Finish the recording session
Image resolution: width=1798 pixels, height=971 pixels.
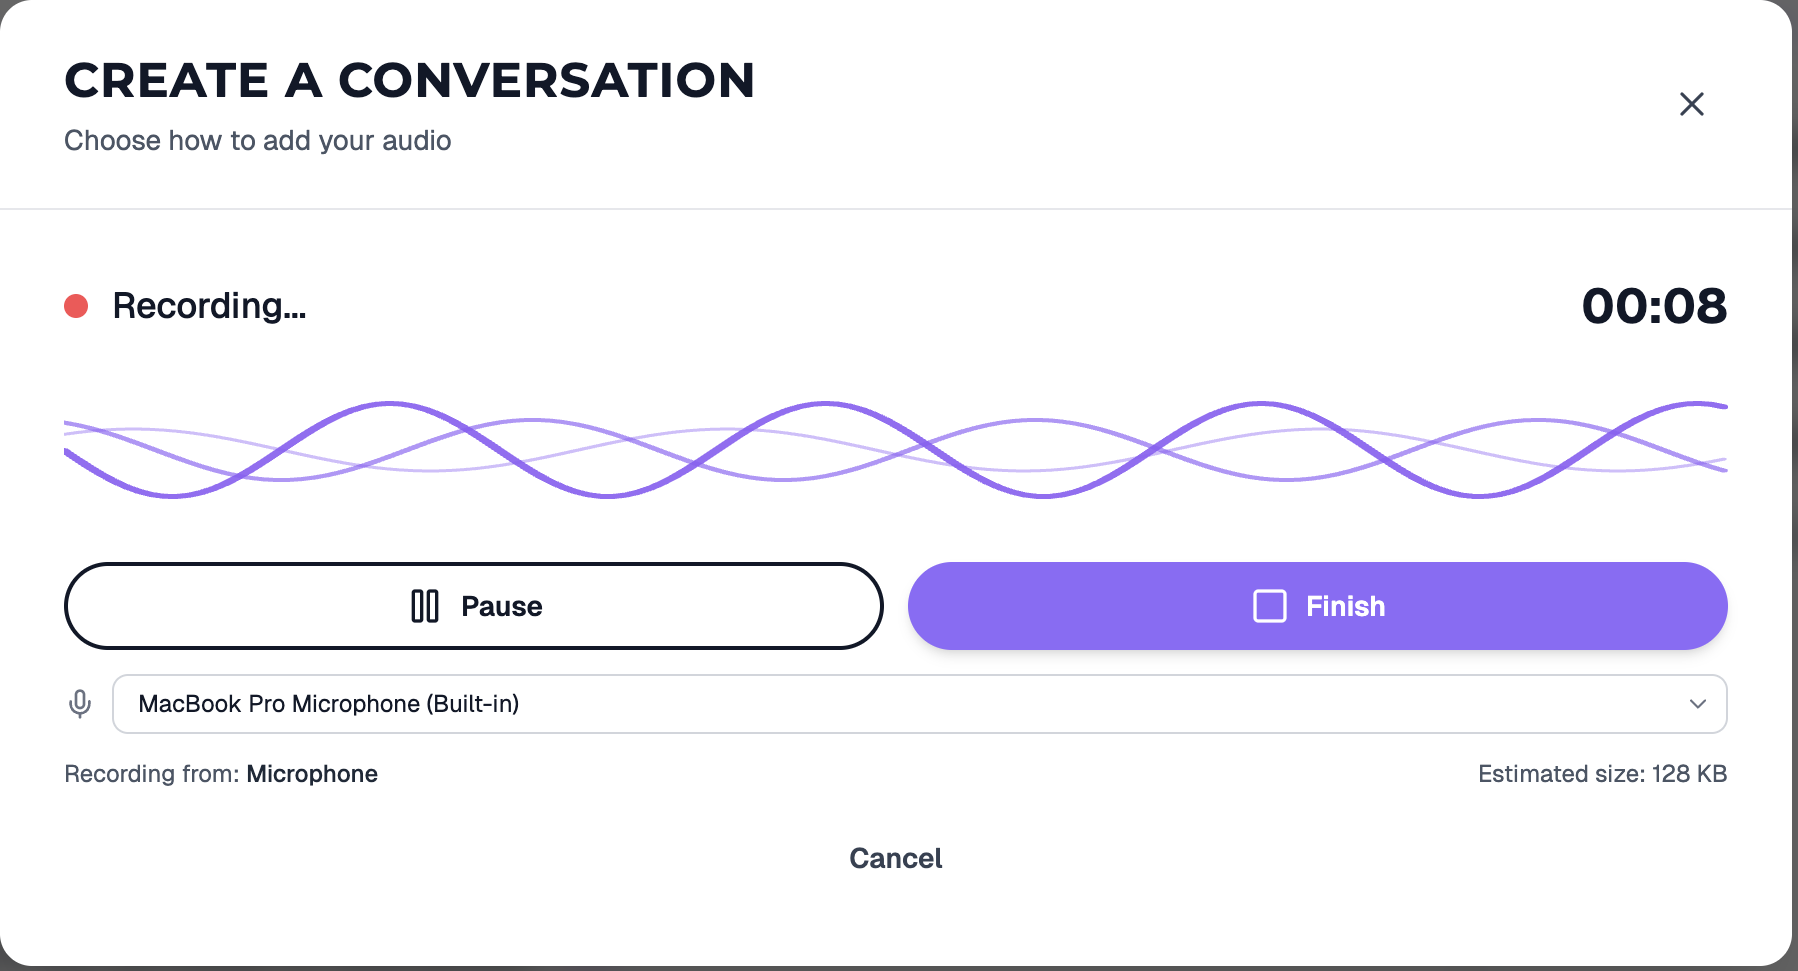pos(1317,606)
